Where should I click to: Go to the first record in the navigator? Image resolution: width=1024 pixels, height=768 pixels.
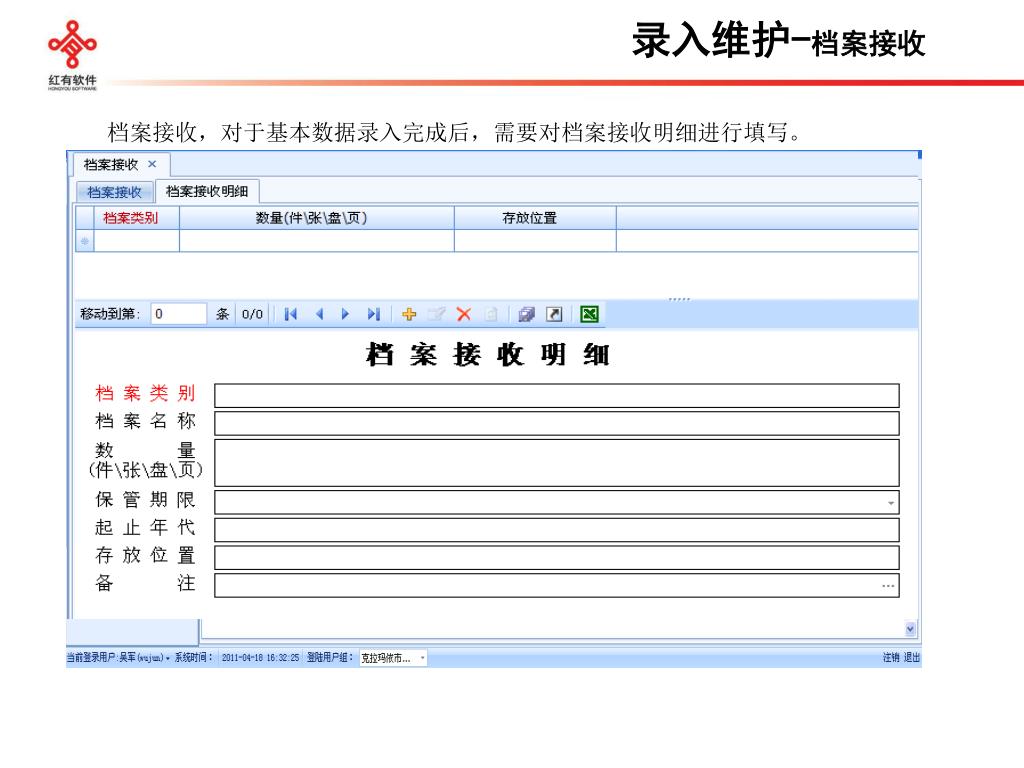tap(291, 314)
